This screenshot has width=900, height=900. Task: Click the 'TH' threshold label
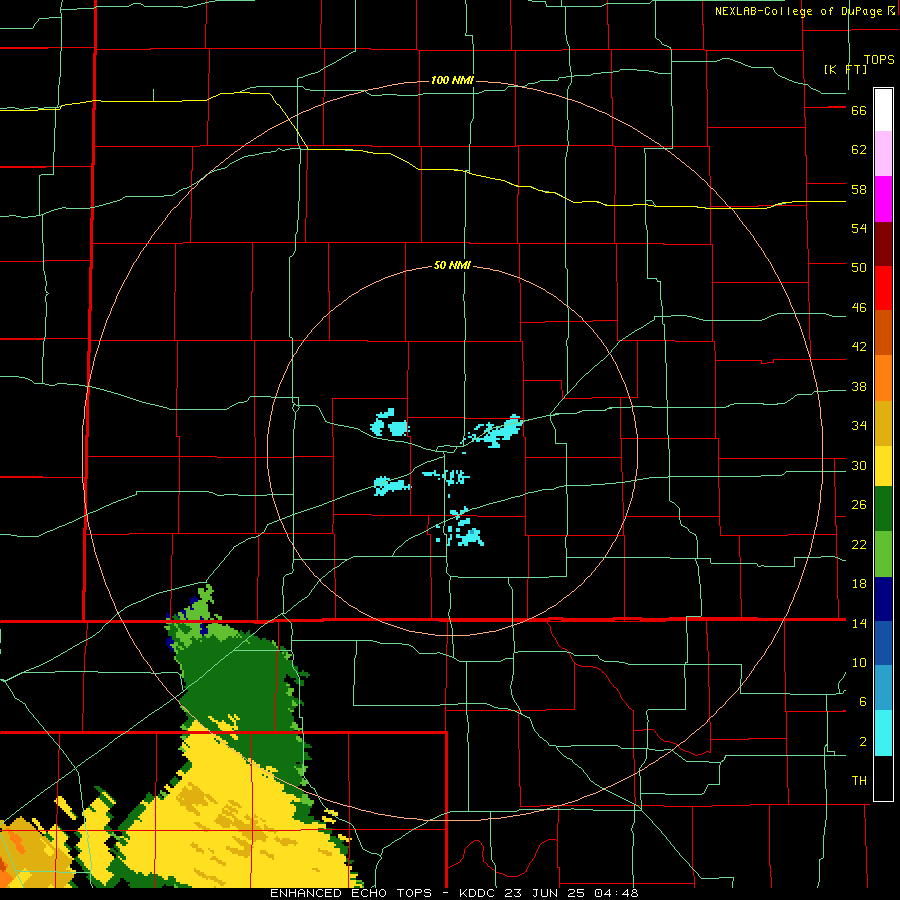pyautogui.click(x=859, y=781)
